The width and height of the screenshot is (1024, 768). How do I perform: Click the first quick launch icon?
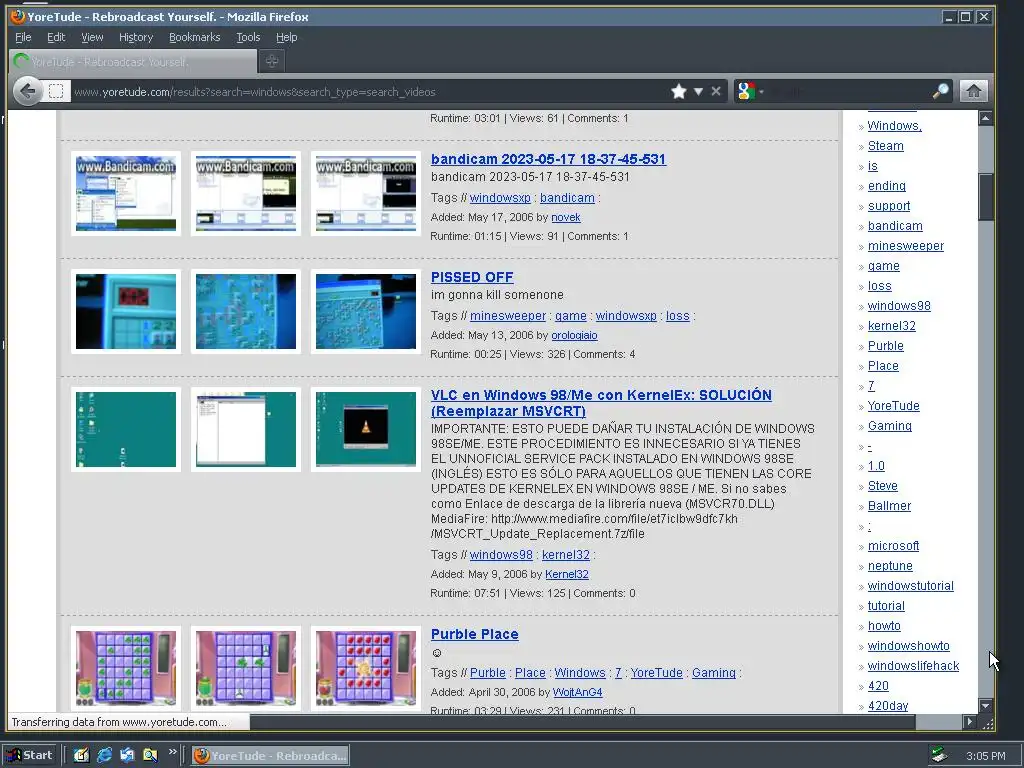coord(81,756)
